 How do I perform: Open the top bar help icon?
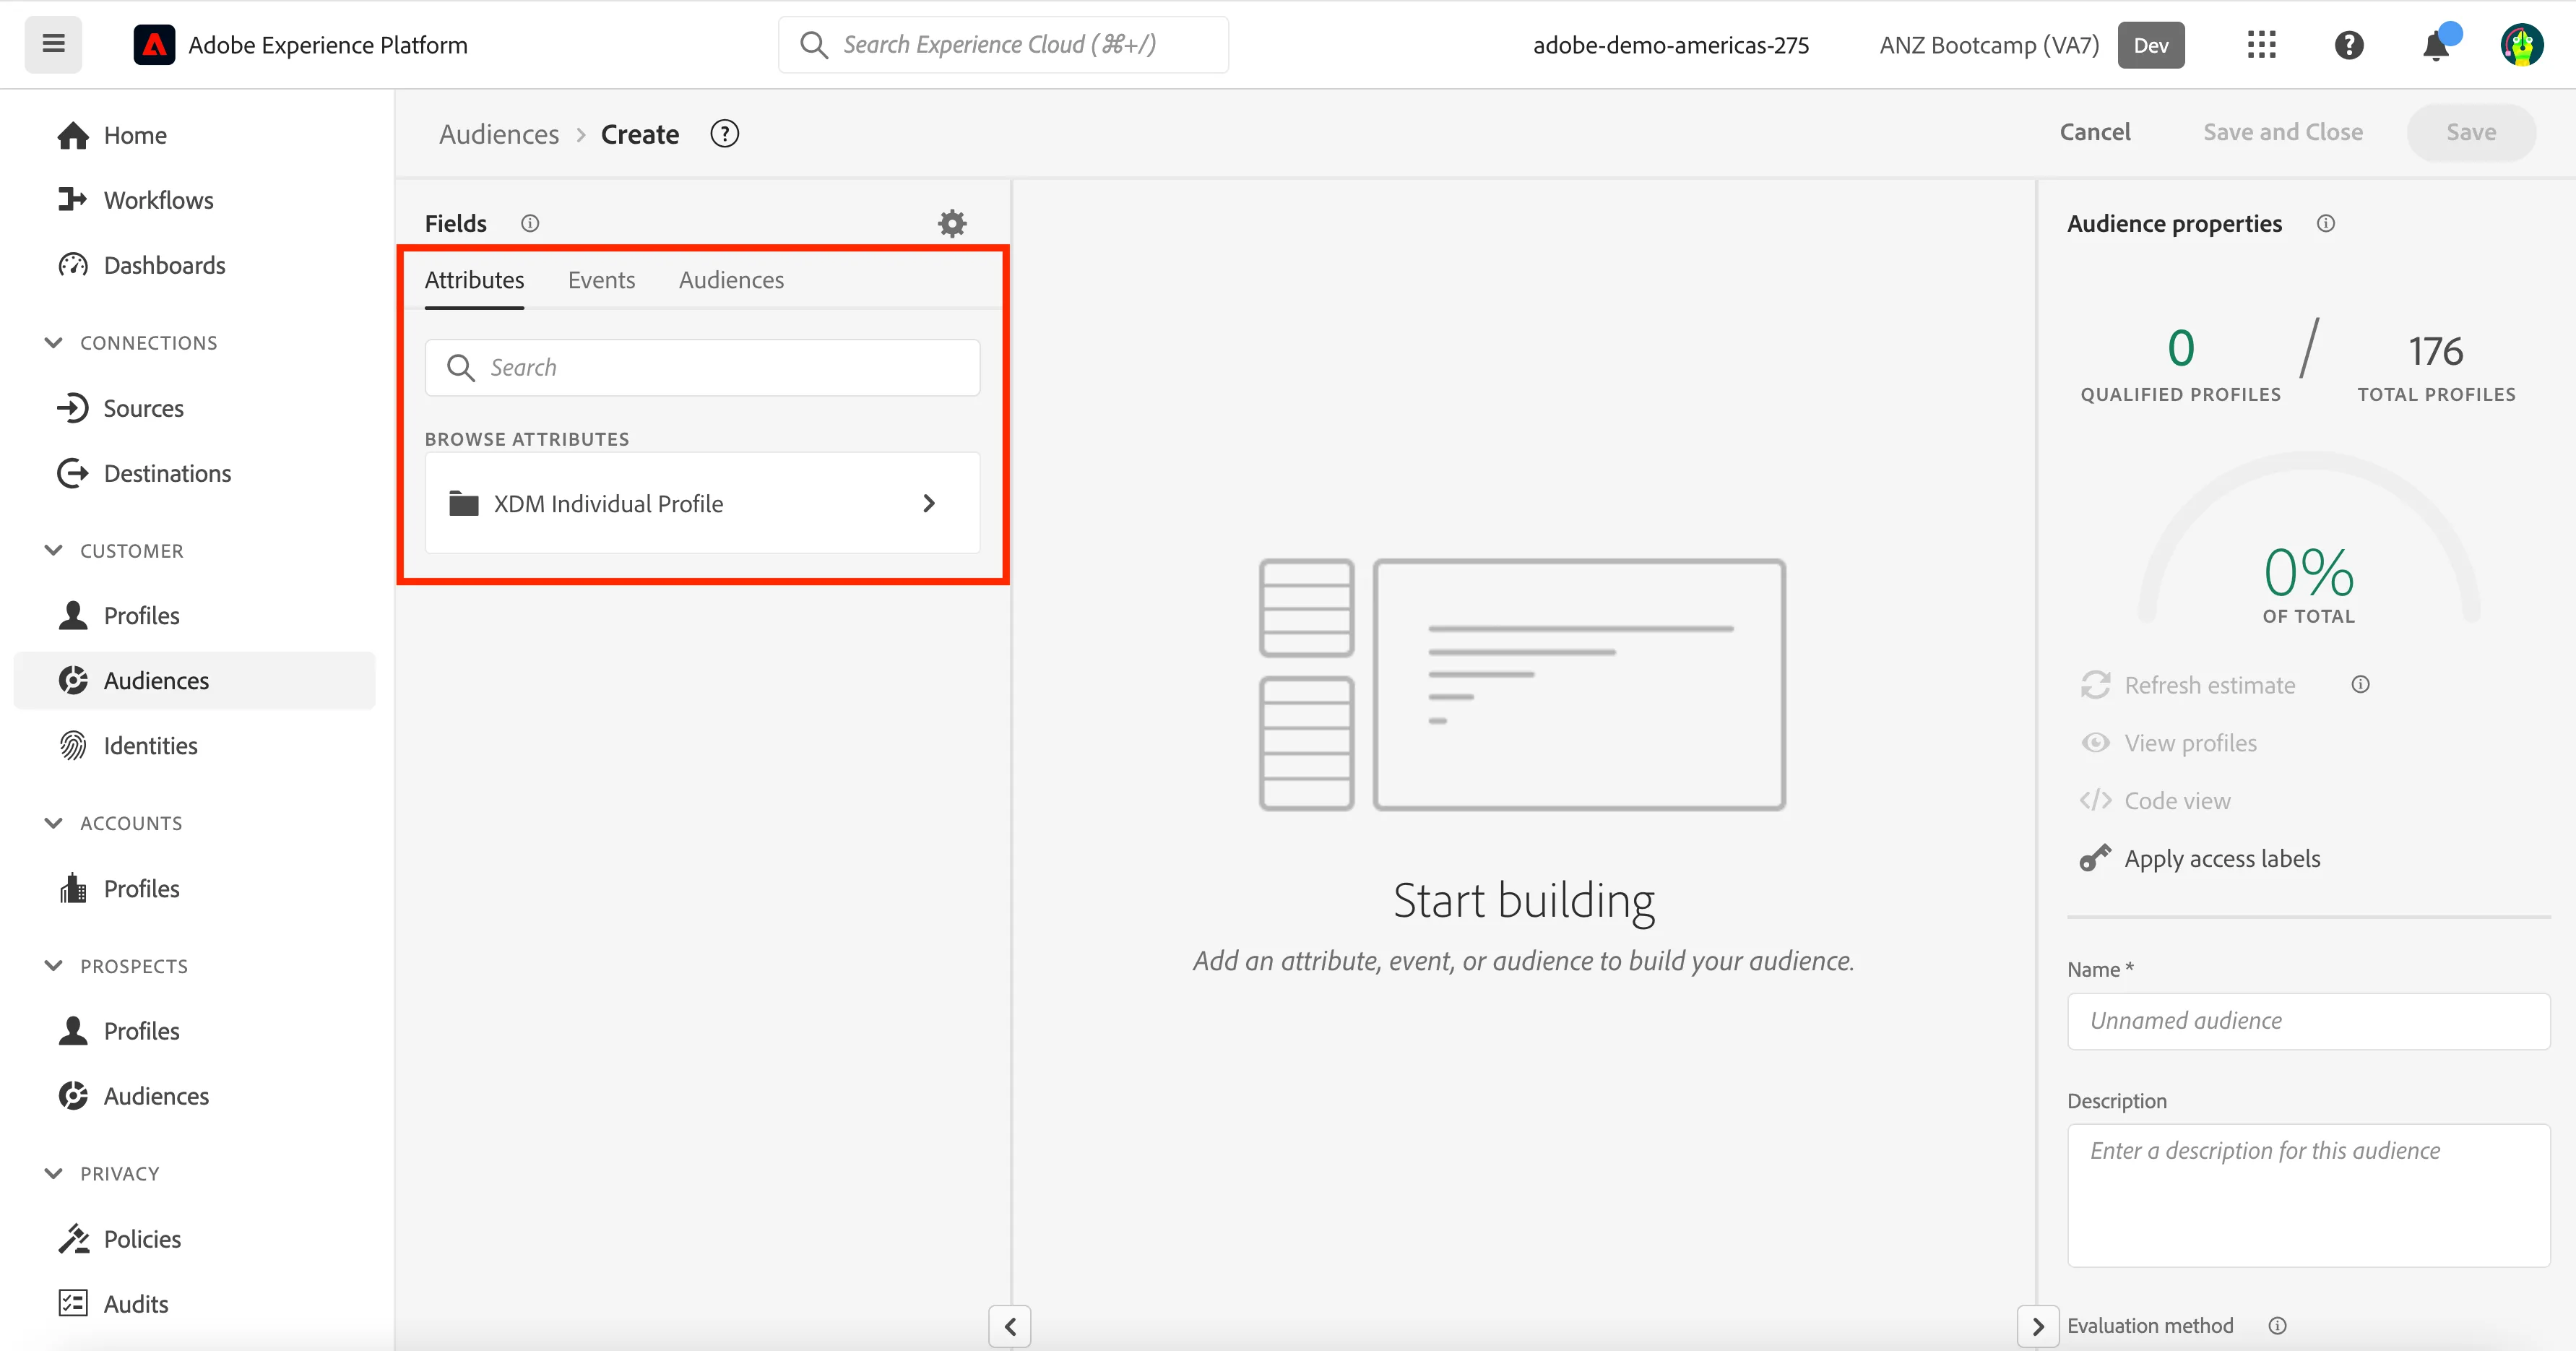tap(2348, 45)
